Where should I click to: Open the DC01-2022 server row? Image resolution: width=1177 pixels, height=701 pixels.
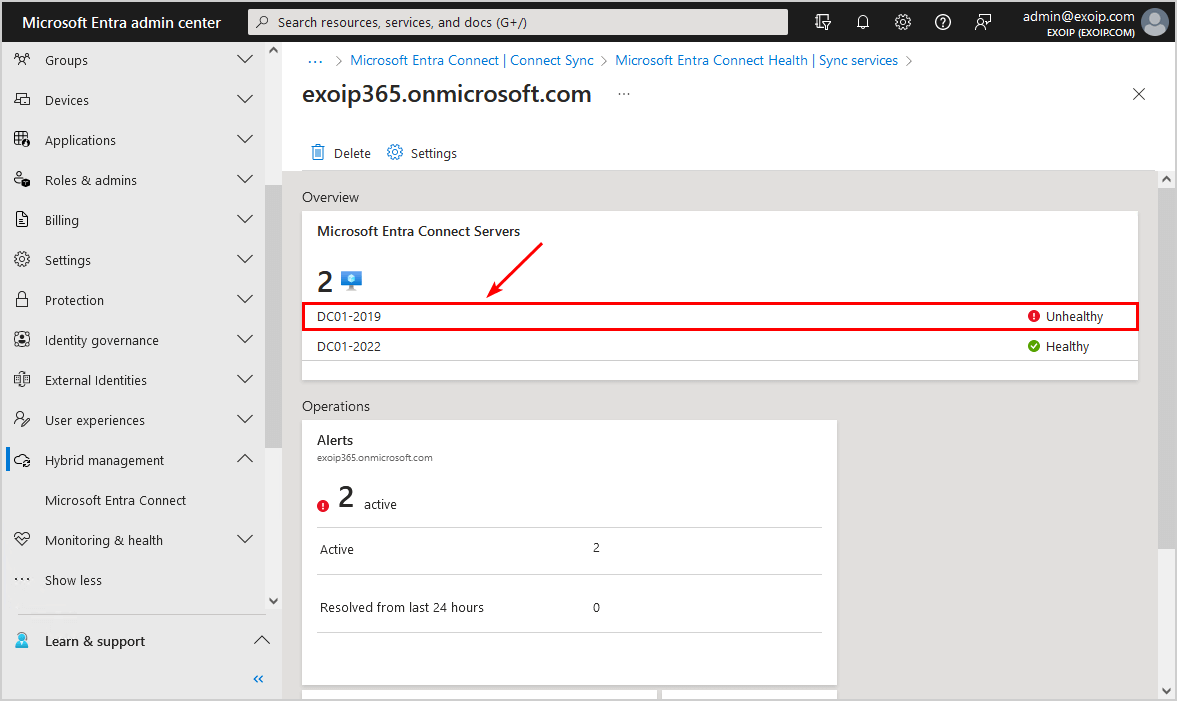720,346
